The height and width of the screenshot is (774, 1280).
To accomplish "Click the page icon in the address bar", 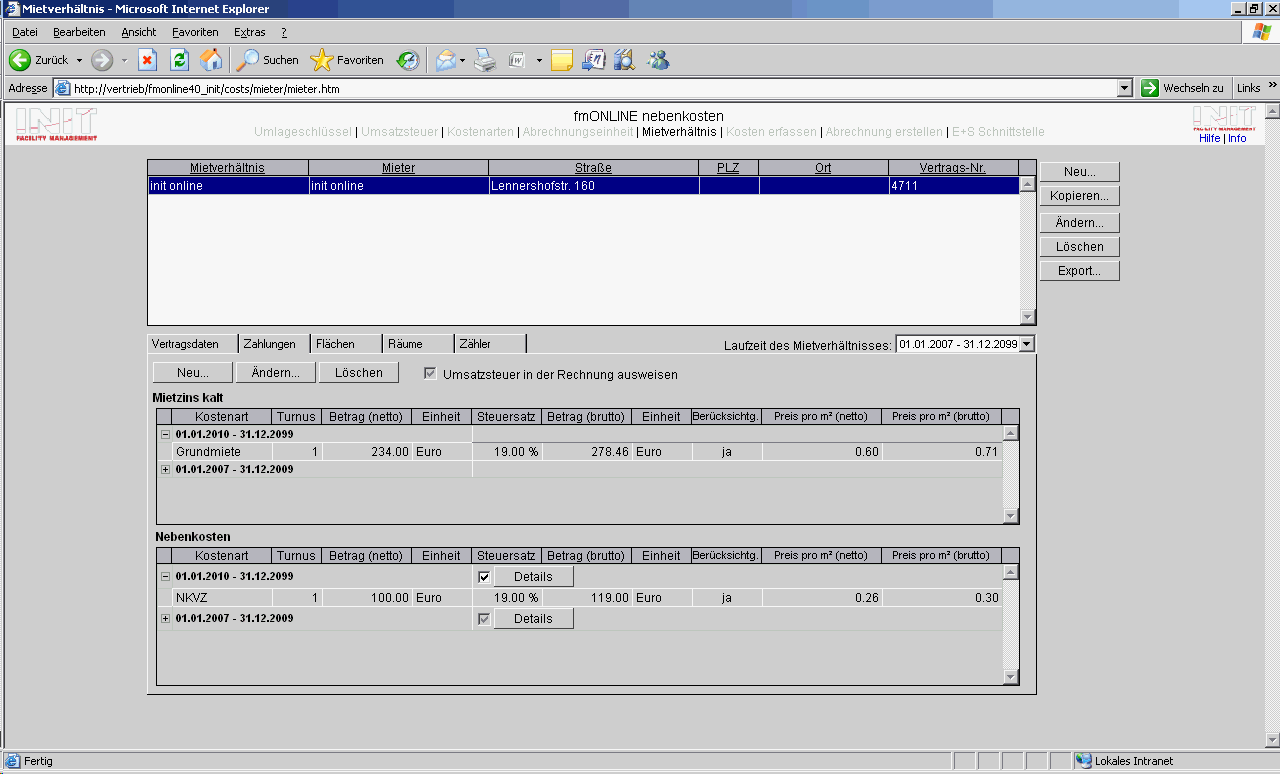I will click(x=62, y=88).
